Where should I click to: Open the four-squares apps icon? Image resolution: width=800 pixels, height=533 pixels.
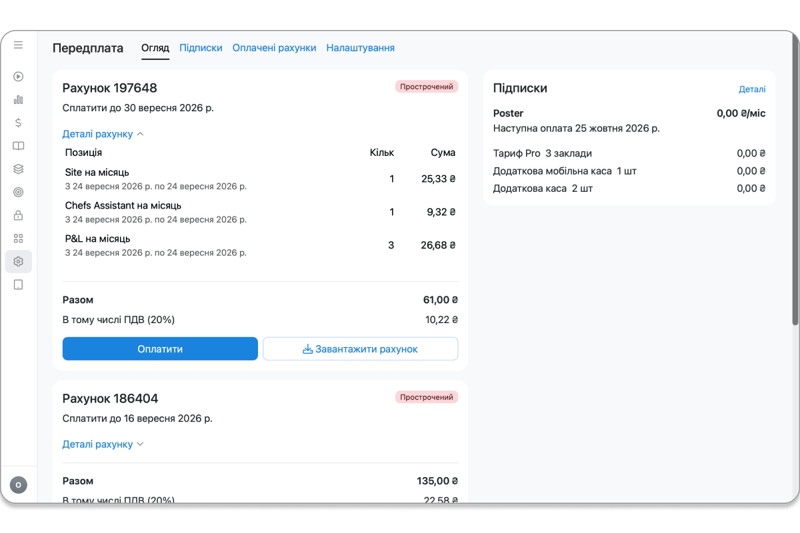[x=18, y=238]
